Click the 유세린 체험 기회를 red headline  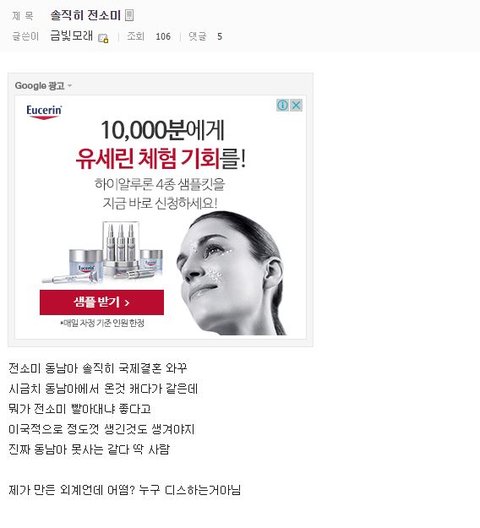(161, 159)
